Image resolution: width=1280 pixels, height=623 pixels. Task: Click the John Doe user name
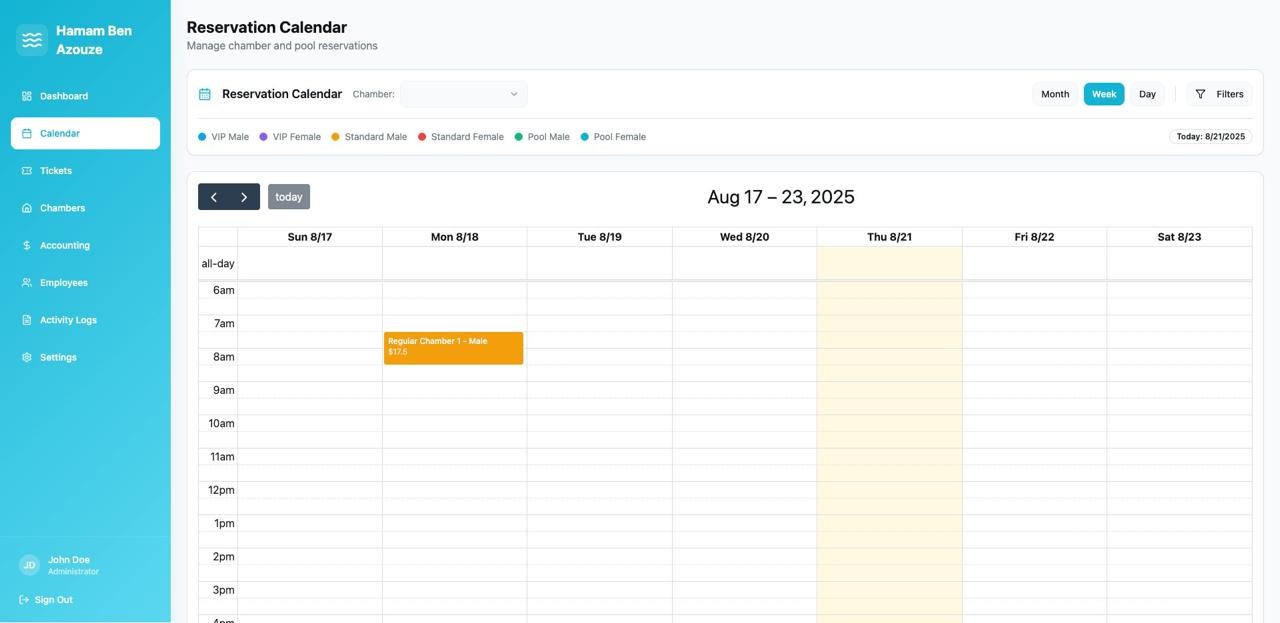pyautogui.click(x=69, y=560)
